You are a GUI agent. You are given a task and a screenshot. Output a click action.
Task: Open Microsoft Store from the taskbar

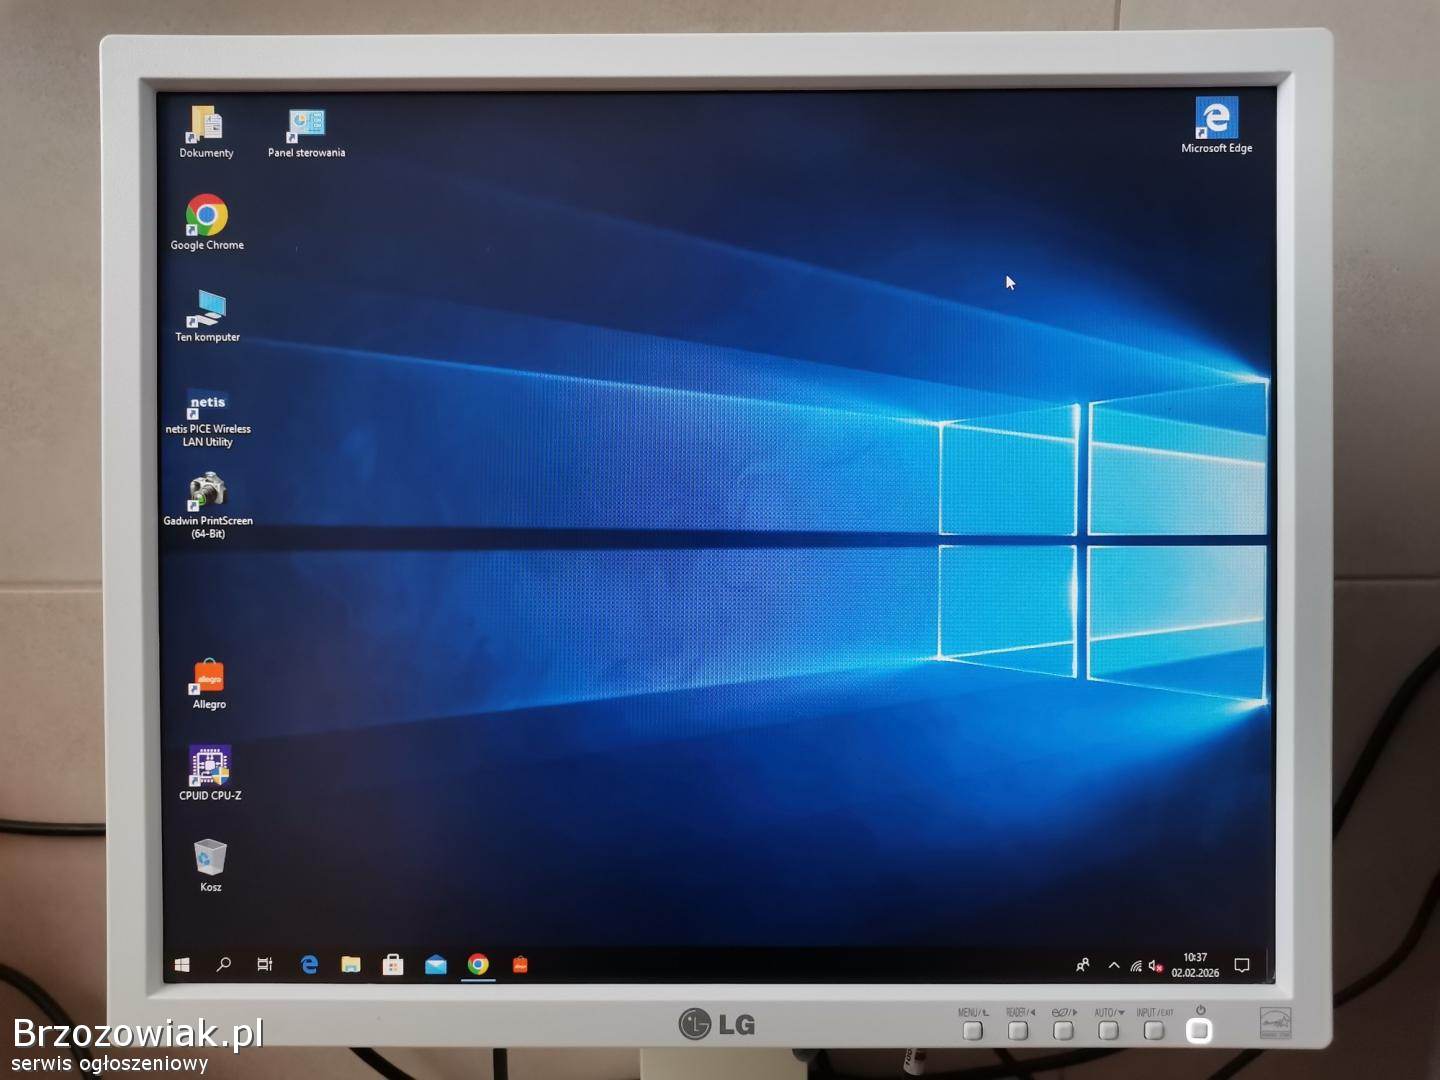[393, 964]
